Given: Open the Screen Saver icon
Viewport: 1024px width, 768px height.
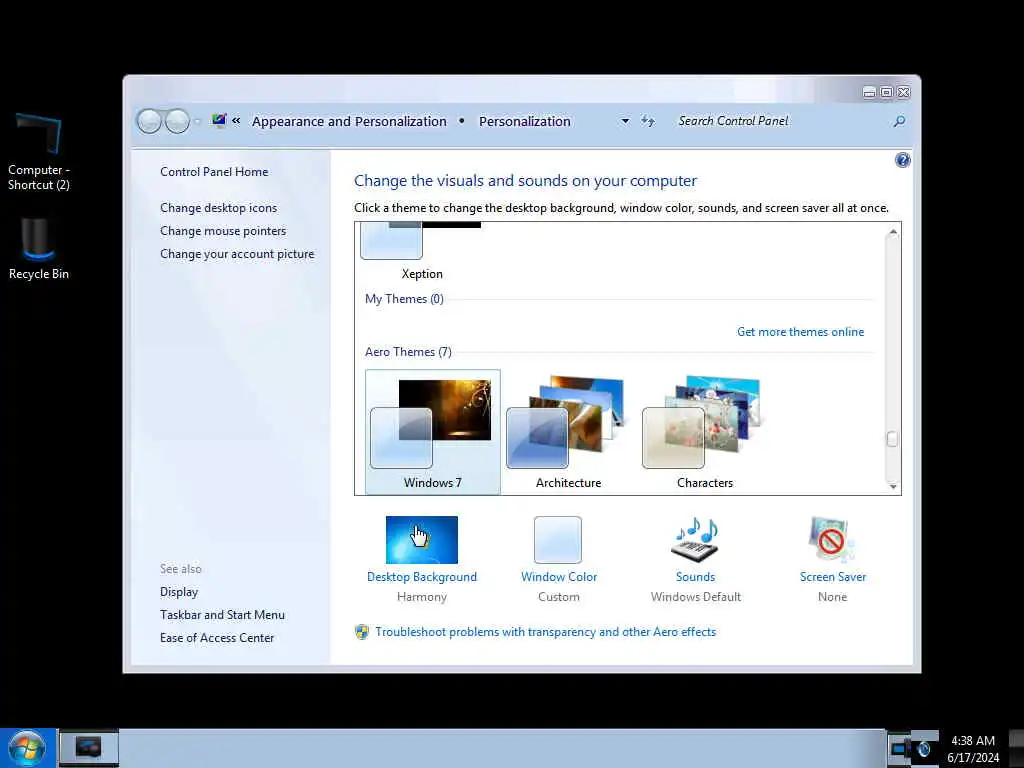Looking at the screenshot, I should tap(831, 539).
